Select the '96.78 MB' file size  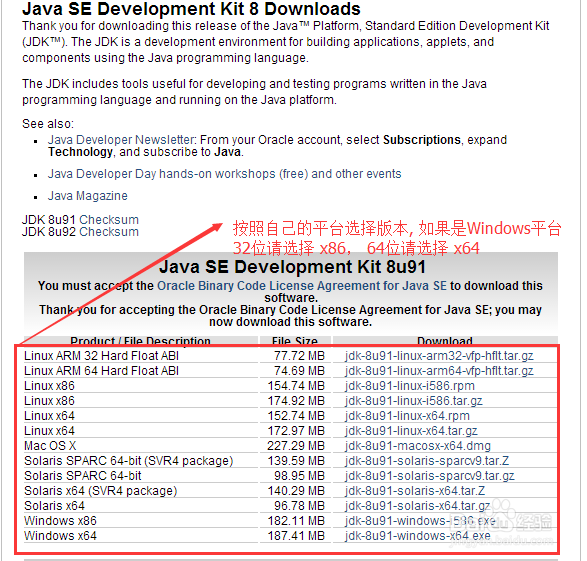tap(299, 506)
